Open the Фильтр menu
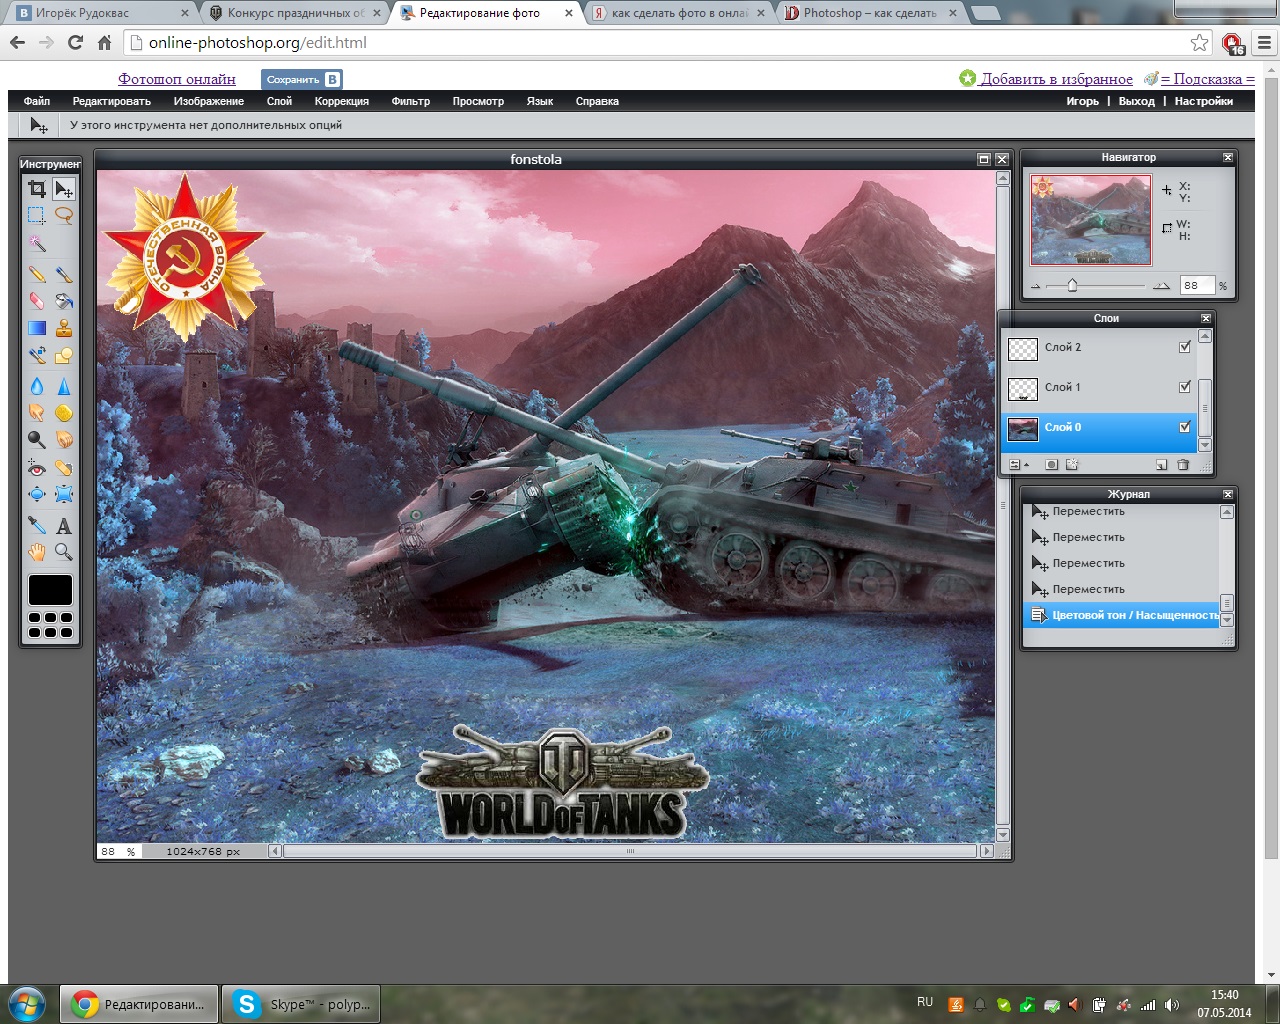This screenshot has width=1280, height=1024. click(x=411, y=101)
